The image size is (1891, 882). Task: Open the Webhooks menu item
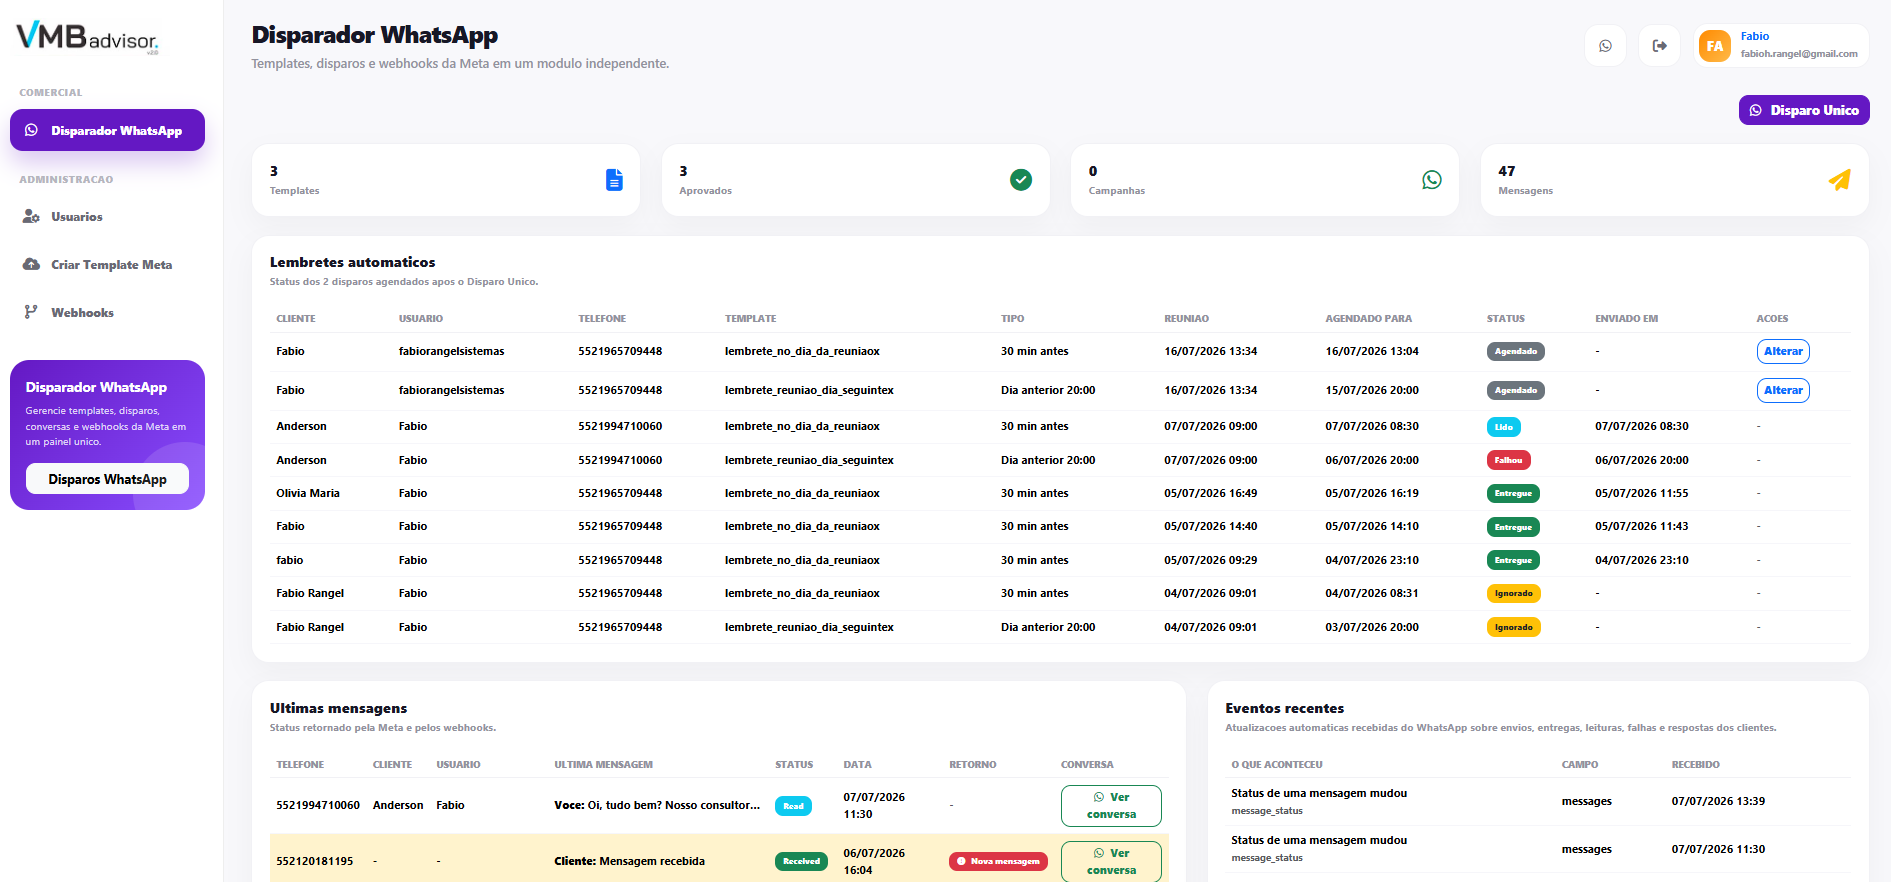(x=107, y=313)
